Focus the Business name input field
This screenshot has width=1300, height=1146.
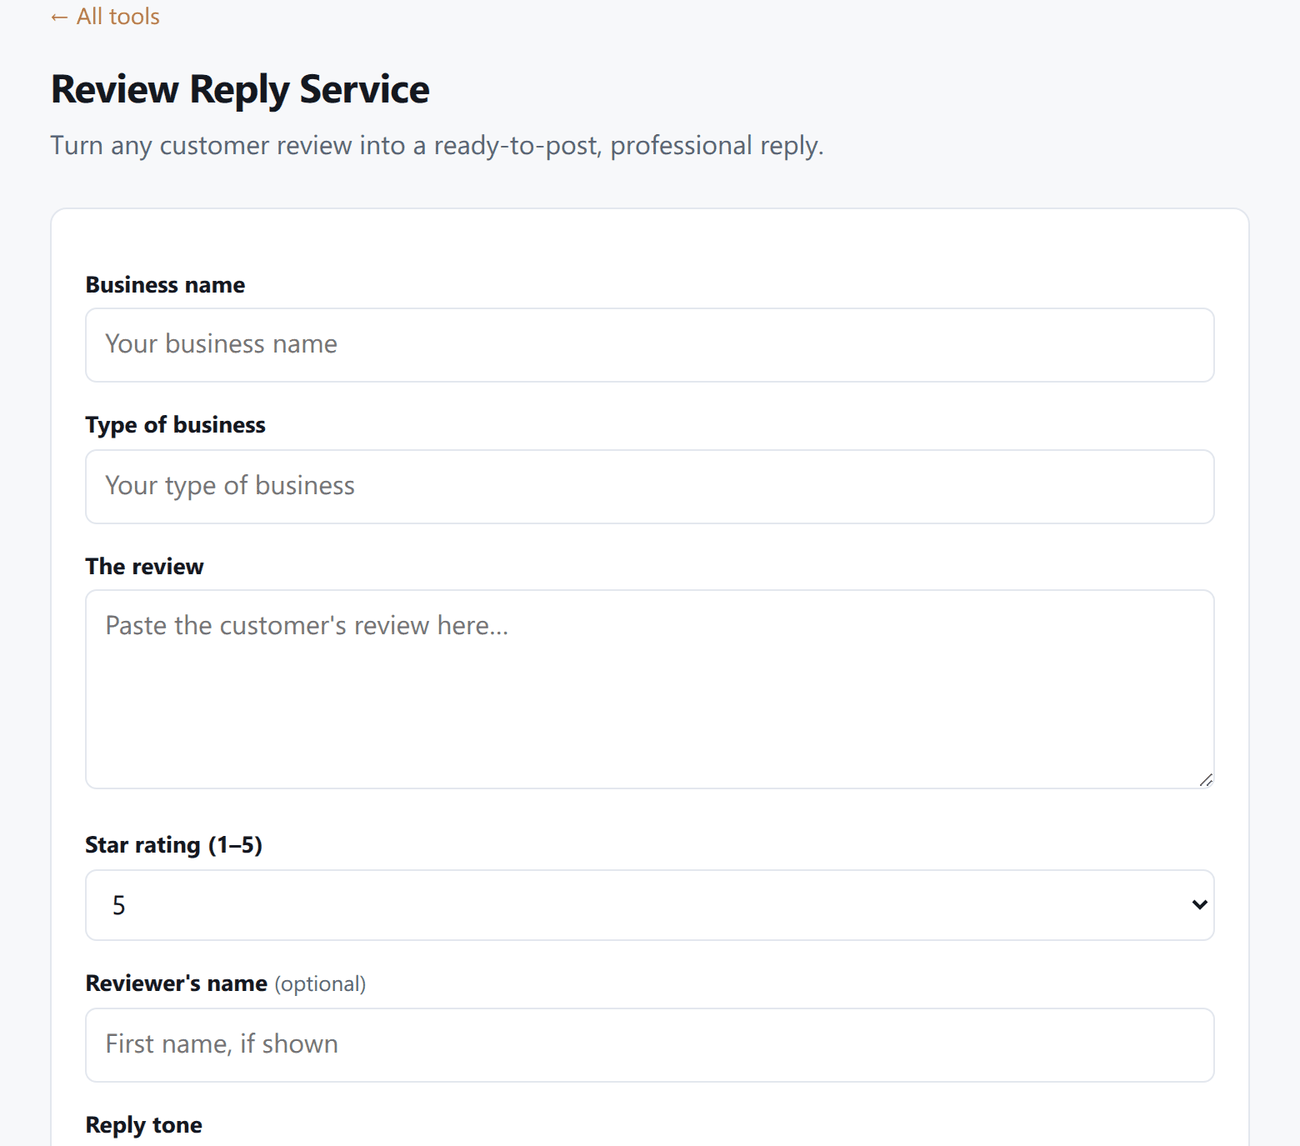650,345
